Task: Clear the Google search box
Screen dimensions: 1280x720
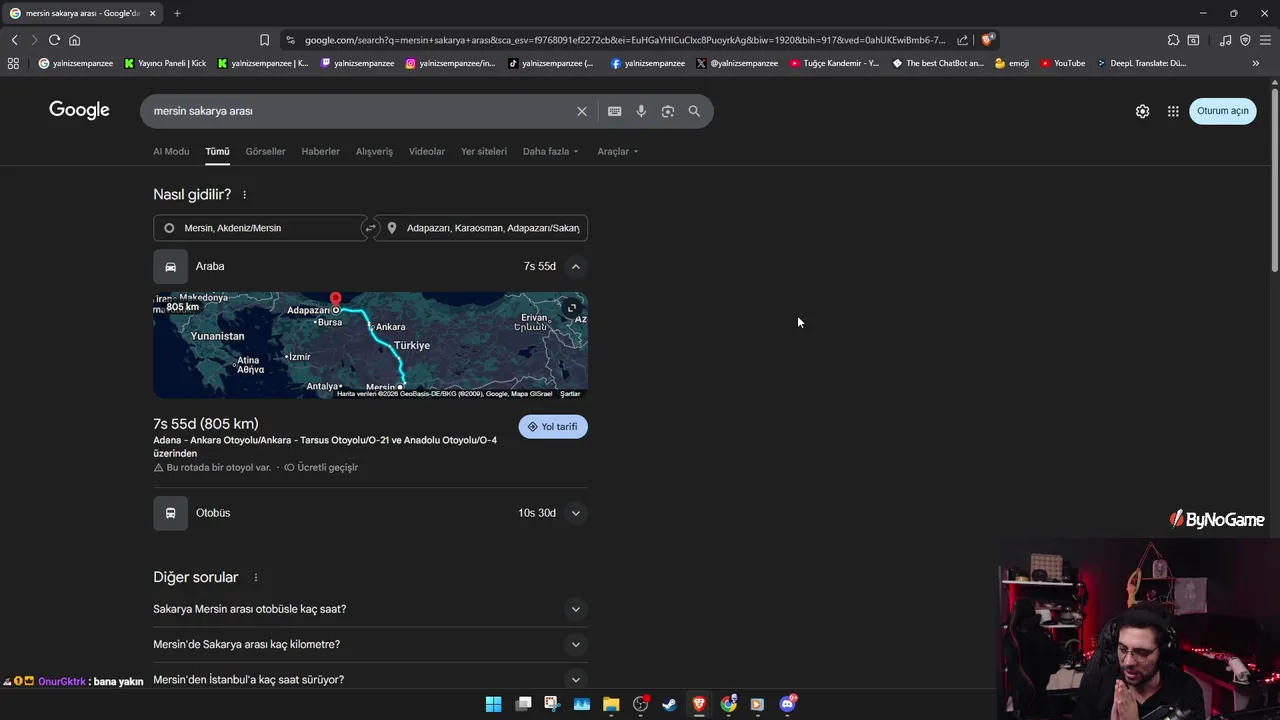Action: click(x=581, y=111)
